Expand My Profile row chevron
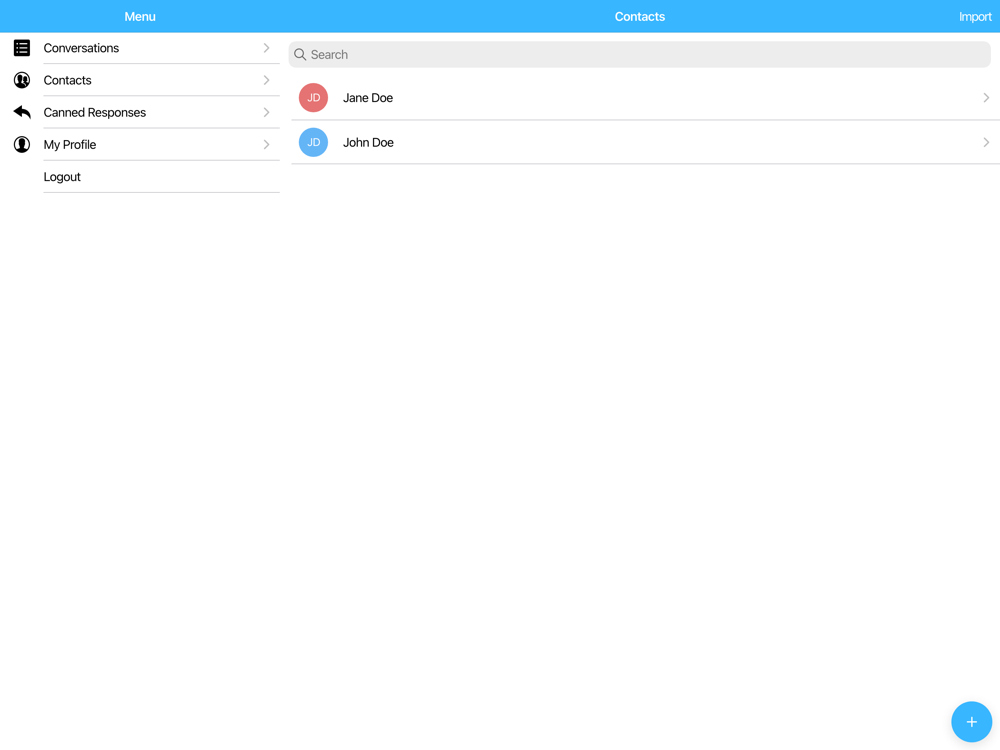This screenshot has width=1000, height=750. 267,144
